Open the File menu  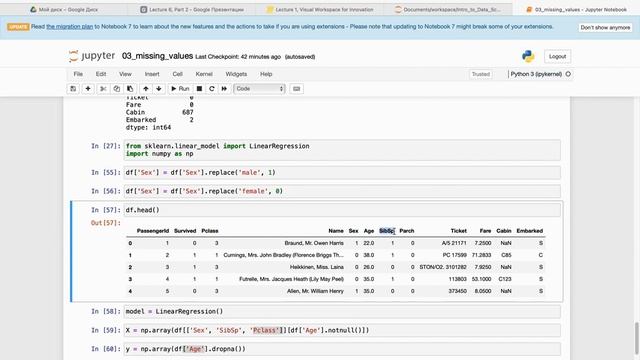[78, 74]
